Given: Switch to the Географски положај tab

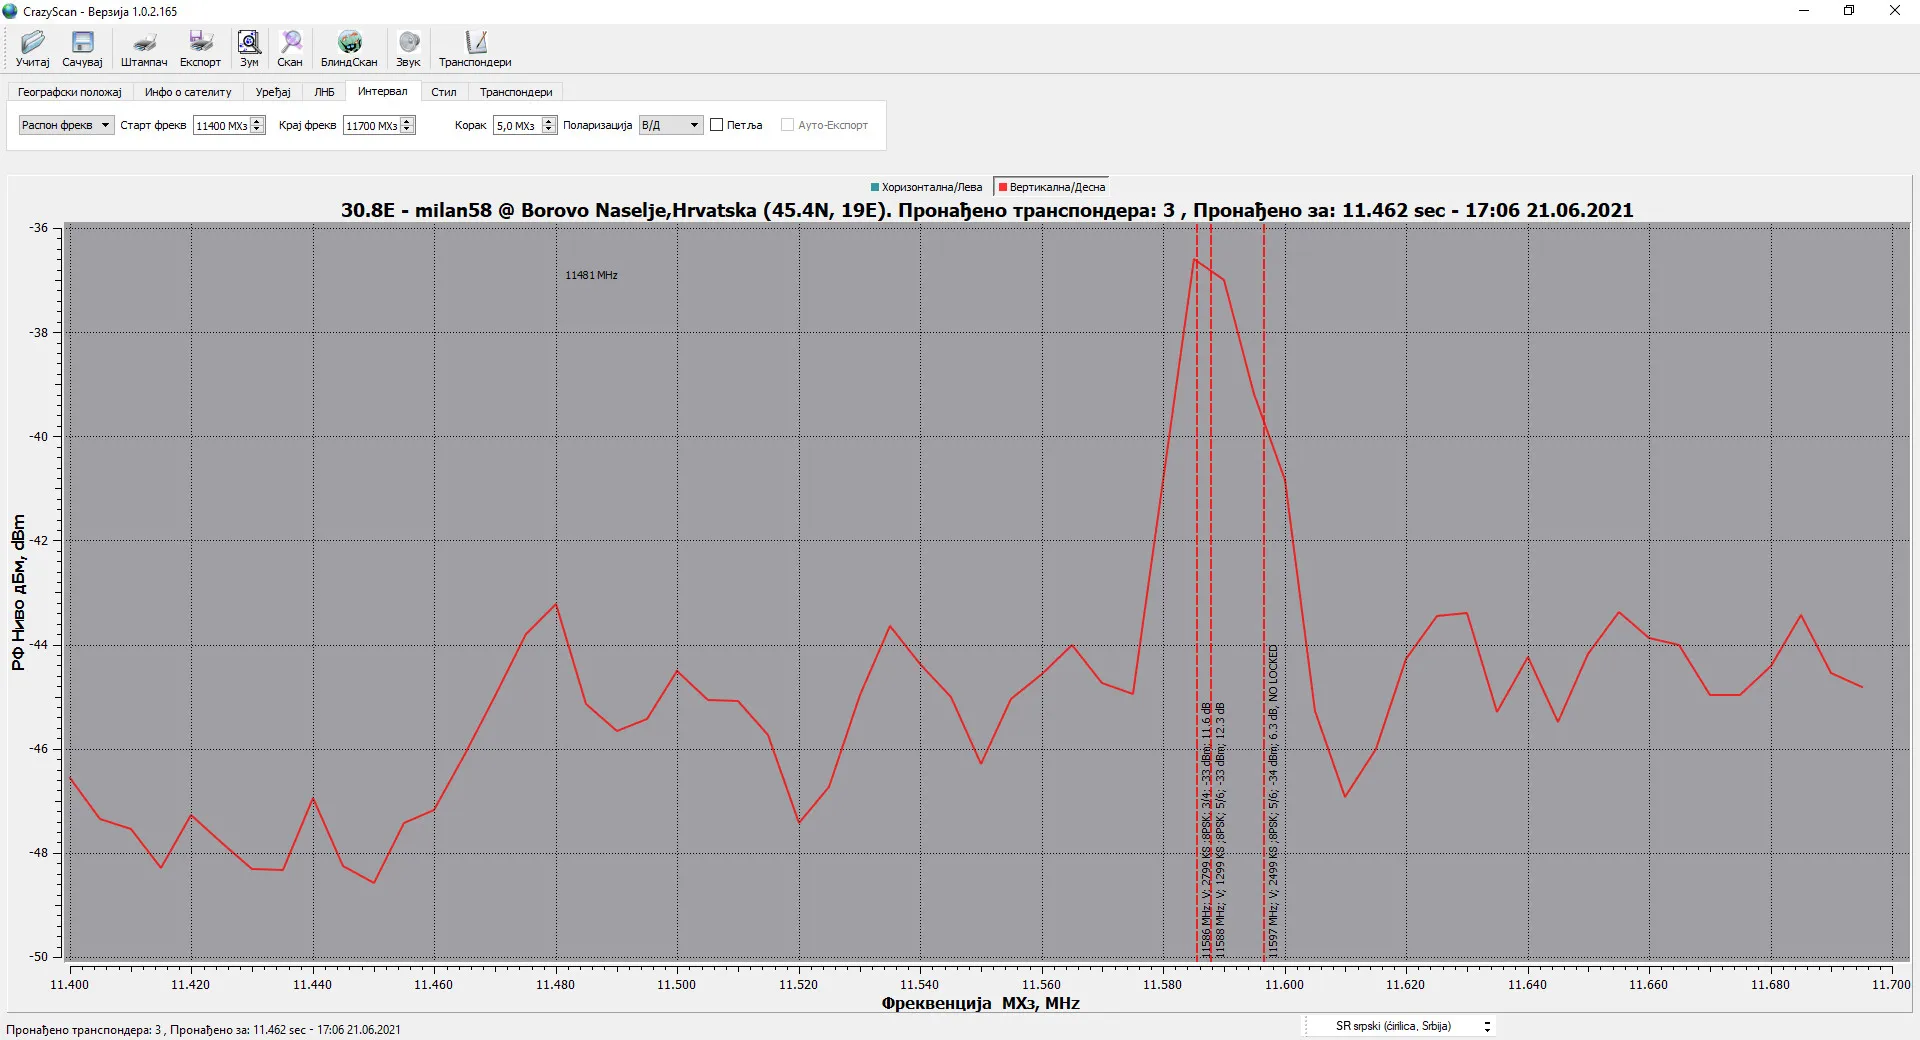Looking at the screenshot, I should (x=69, y=92).
